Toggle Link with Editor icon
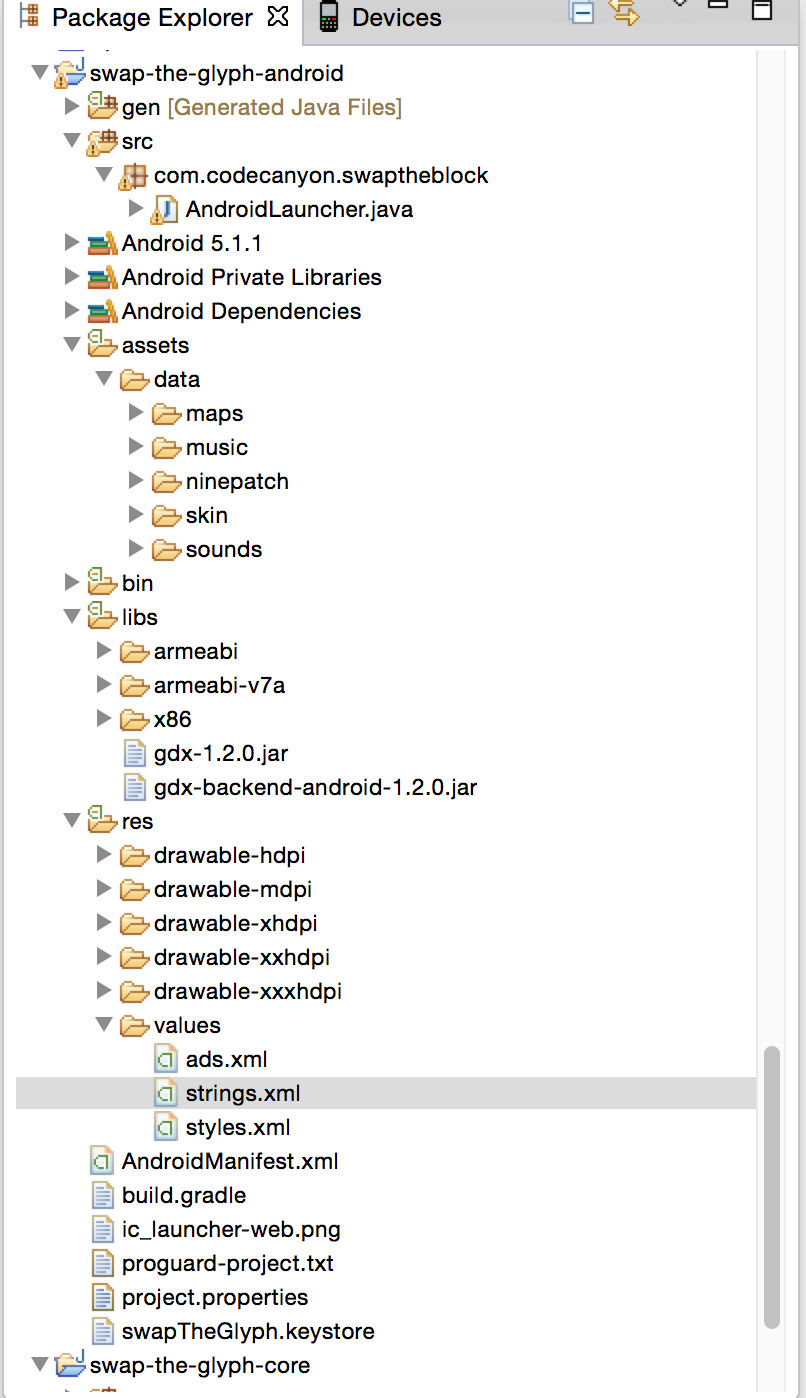 [x=624, y=12]
